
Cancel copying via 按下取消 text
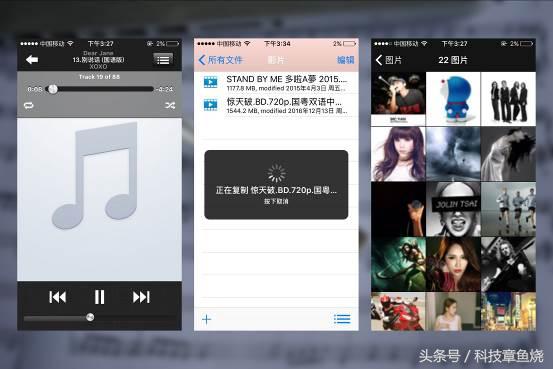pos(276,201)
